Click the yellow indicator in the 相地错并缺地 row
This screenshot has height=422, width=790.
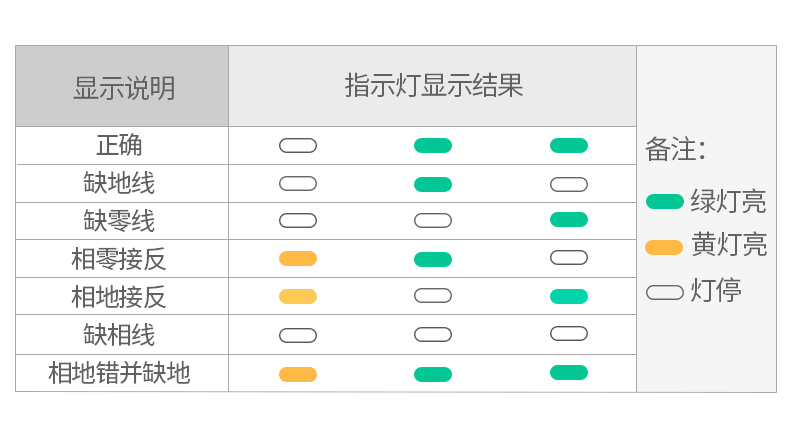click(x=298, y=374)
